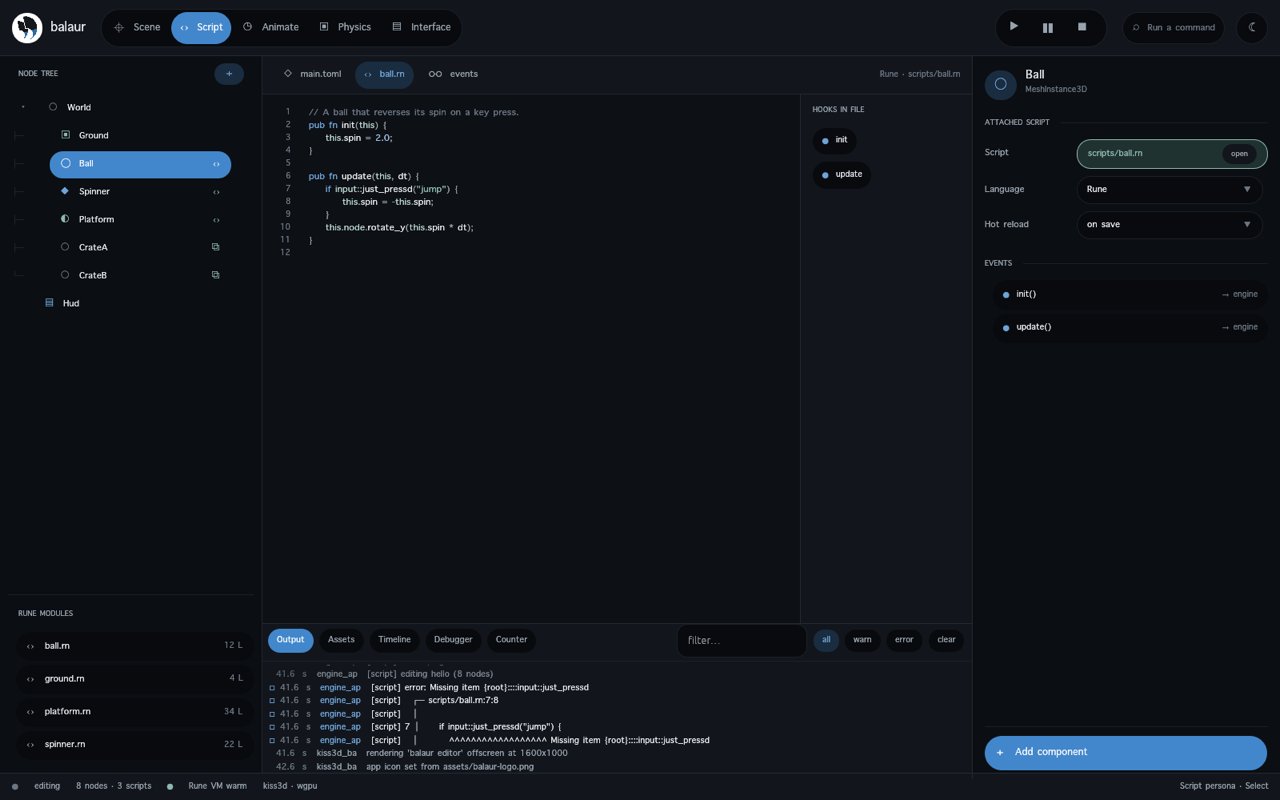Switch to the Assets bottom panel tab
The width and height of the screenshot is (1280, 800).
point(341,640)
